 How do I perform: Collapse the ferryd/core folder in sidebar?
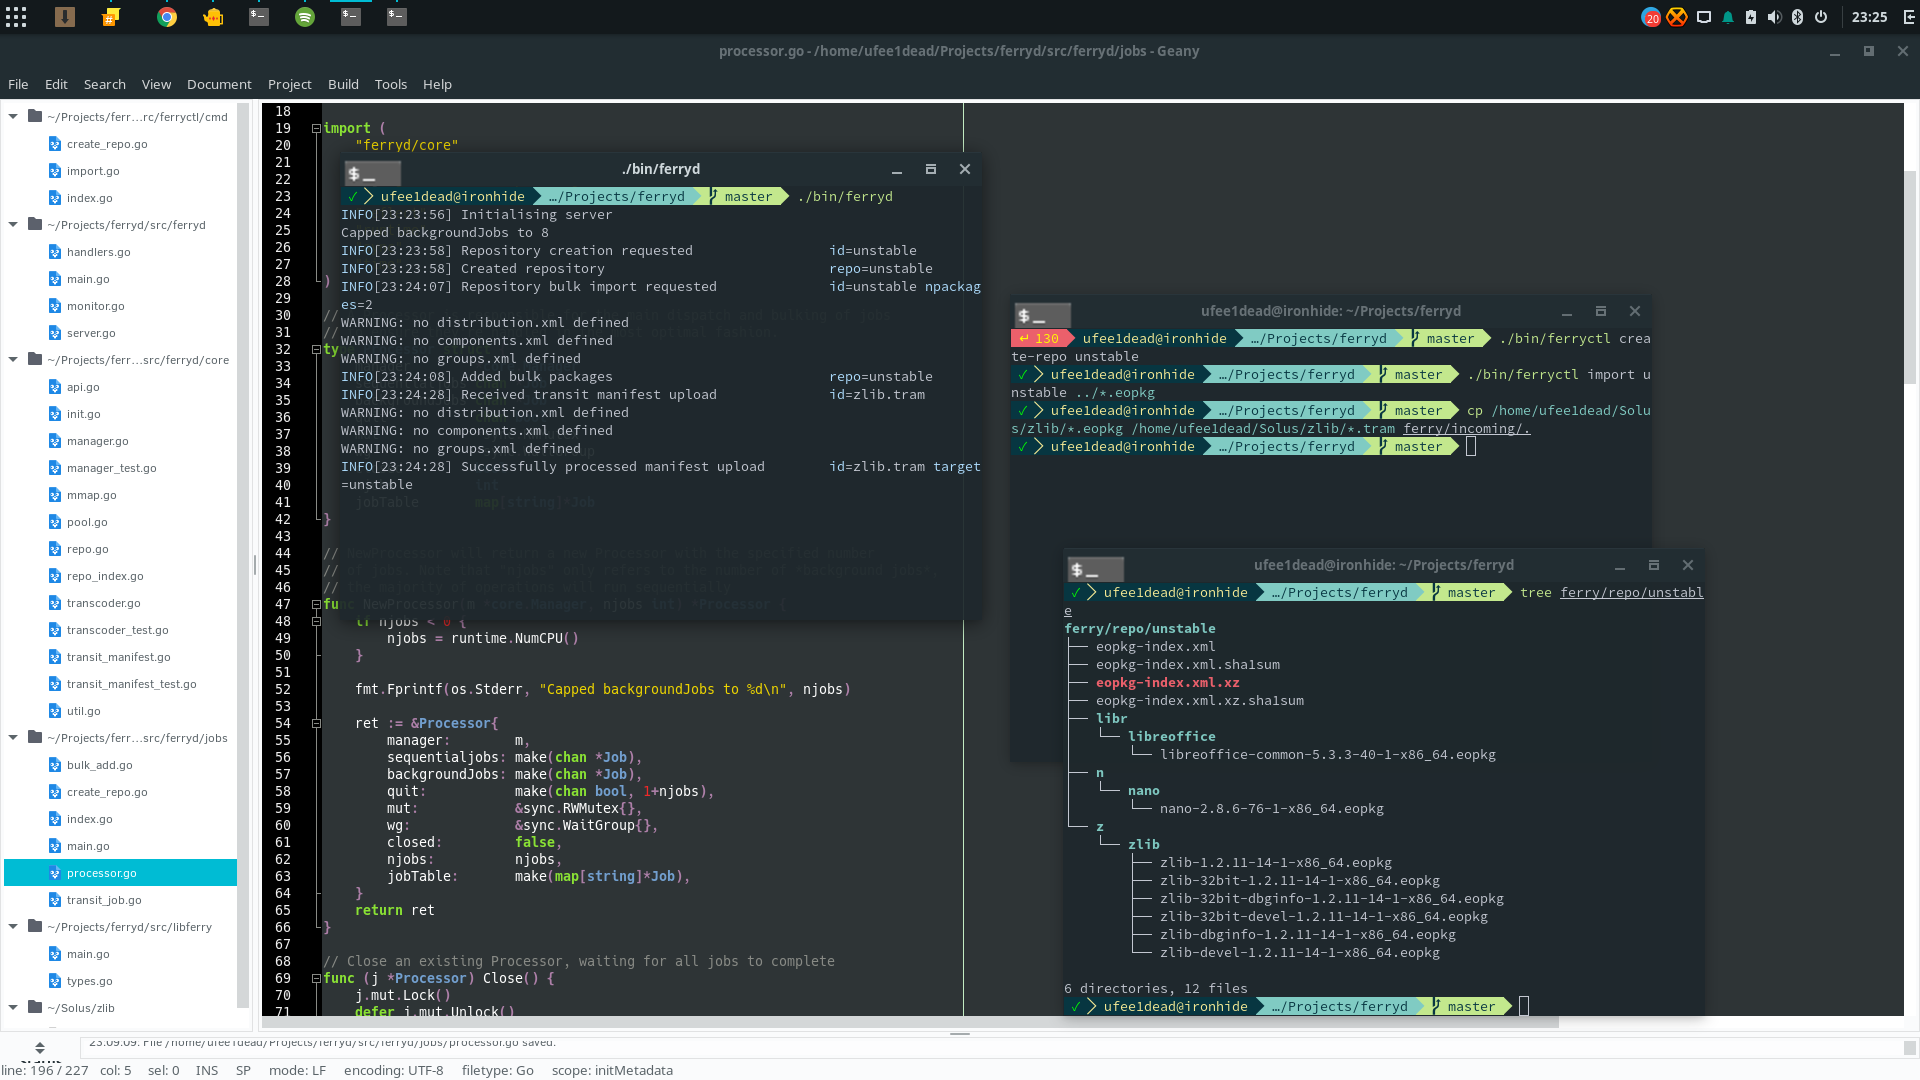click(13, 359)
